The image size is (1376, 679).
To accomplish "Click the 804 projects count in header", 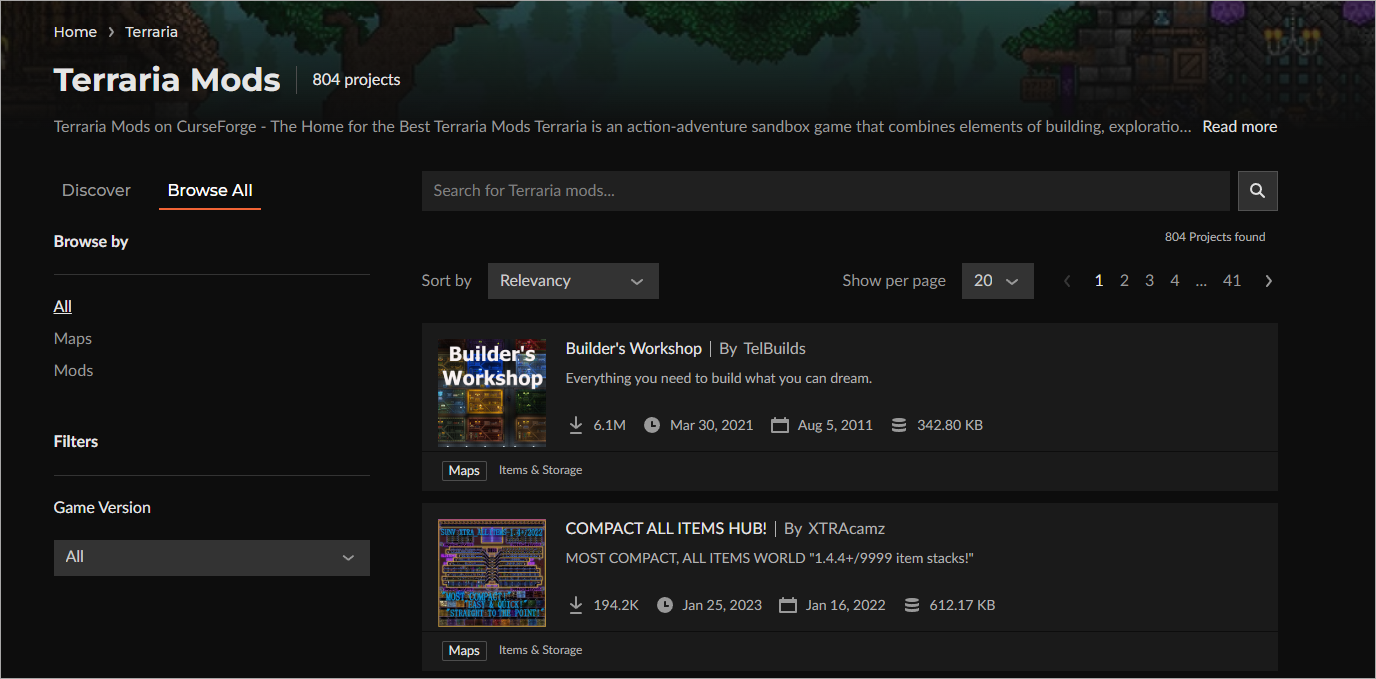I will pyautogui.click(x=356, y=80).
